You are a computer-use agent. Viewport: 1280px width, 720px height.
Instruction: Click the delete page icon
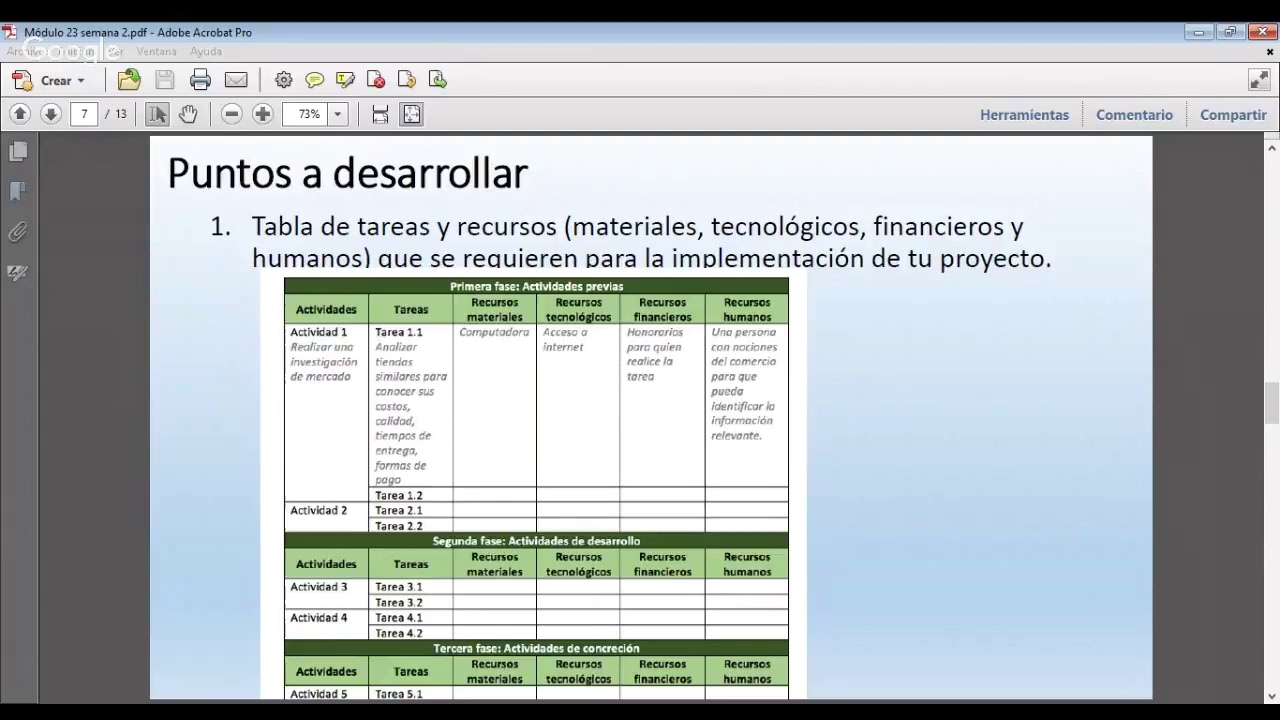pos(376,80)
